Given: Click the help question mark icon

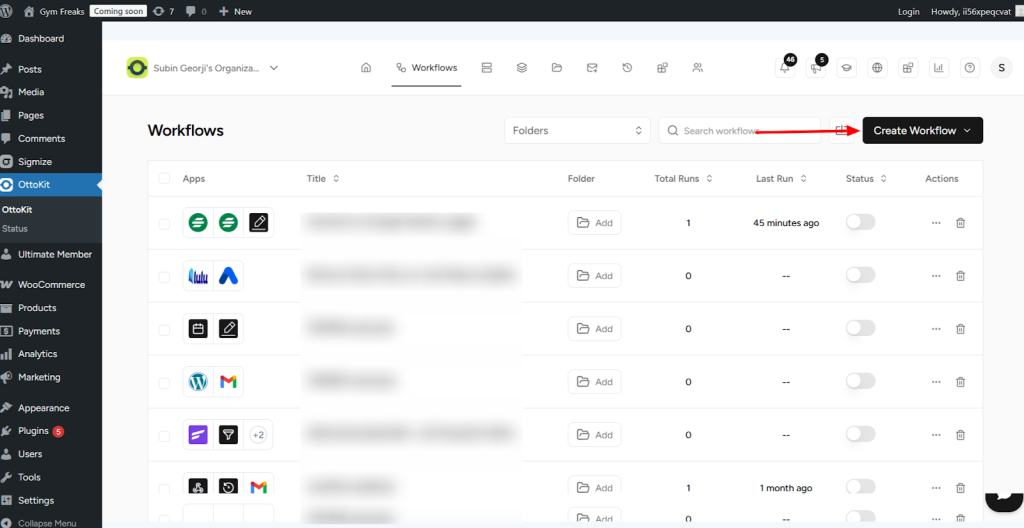Looking at the screenshot, I should 969,68.
